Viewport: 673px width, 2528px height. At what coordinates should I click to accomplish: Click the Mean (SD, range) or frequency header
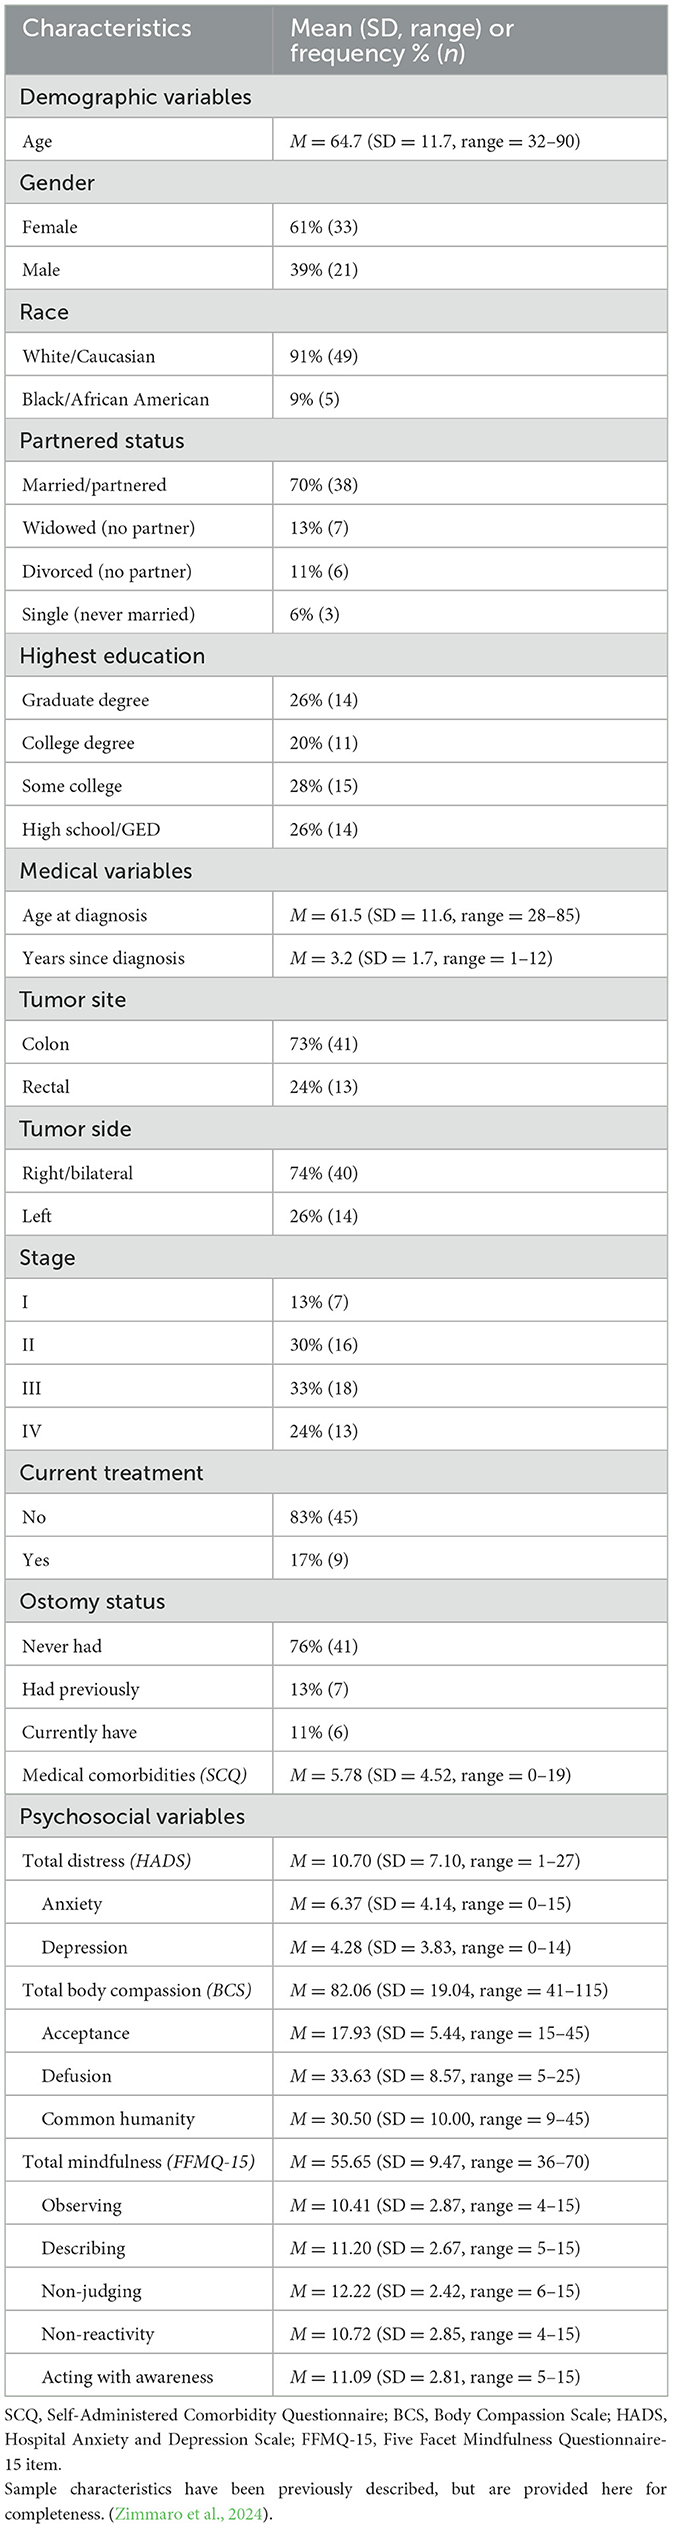[x=401, y=40]
